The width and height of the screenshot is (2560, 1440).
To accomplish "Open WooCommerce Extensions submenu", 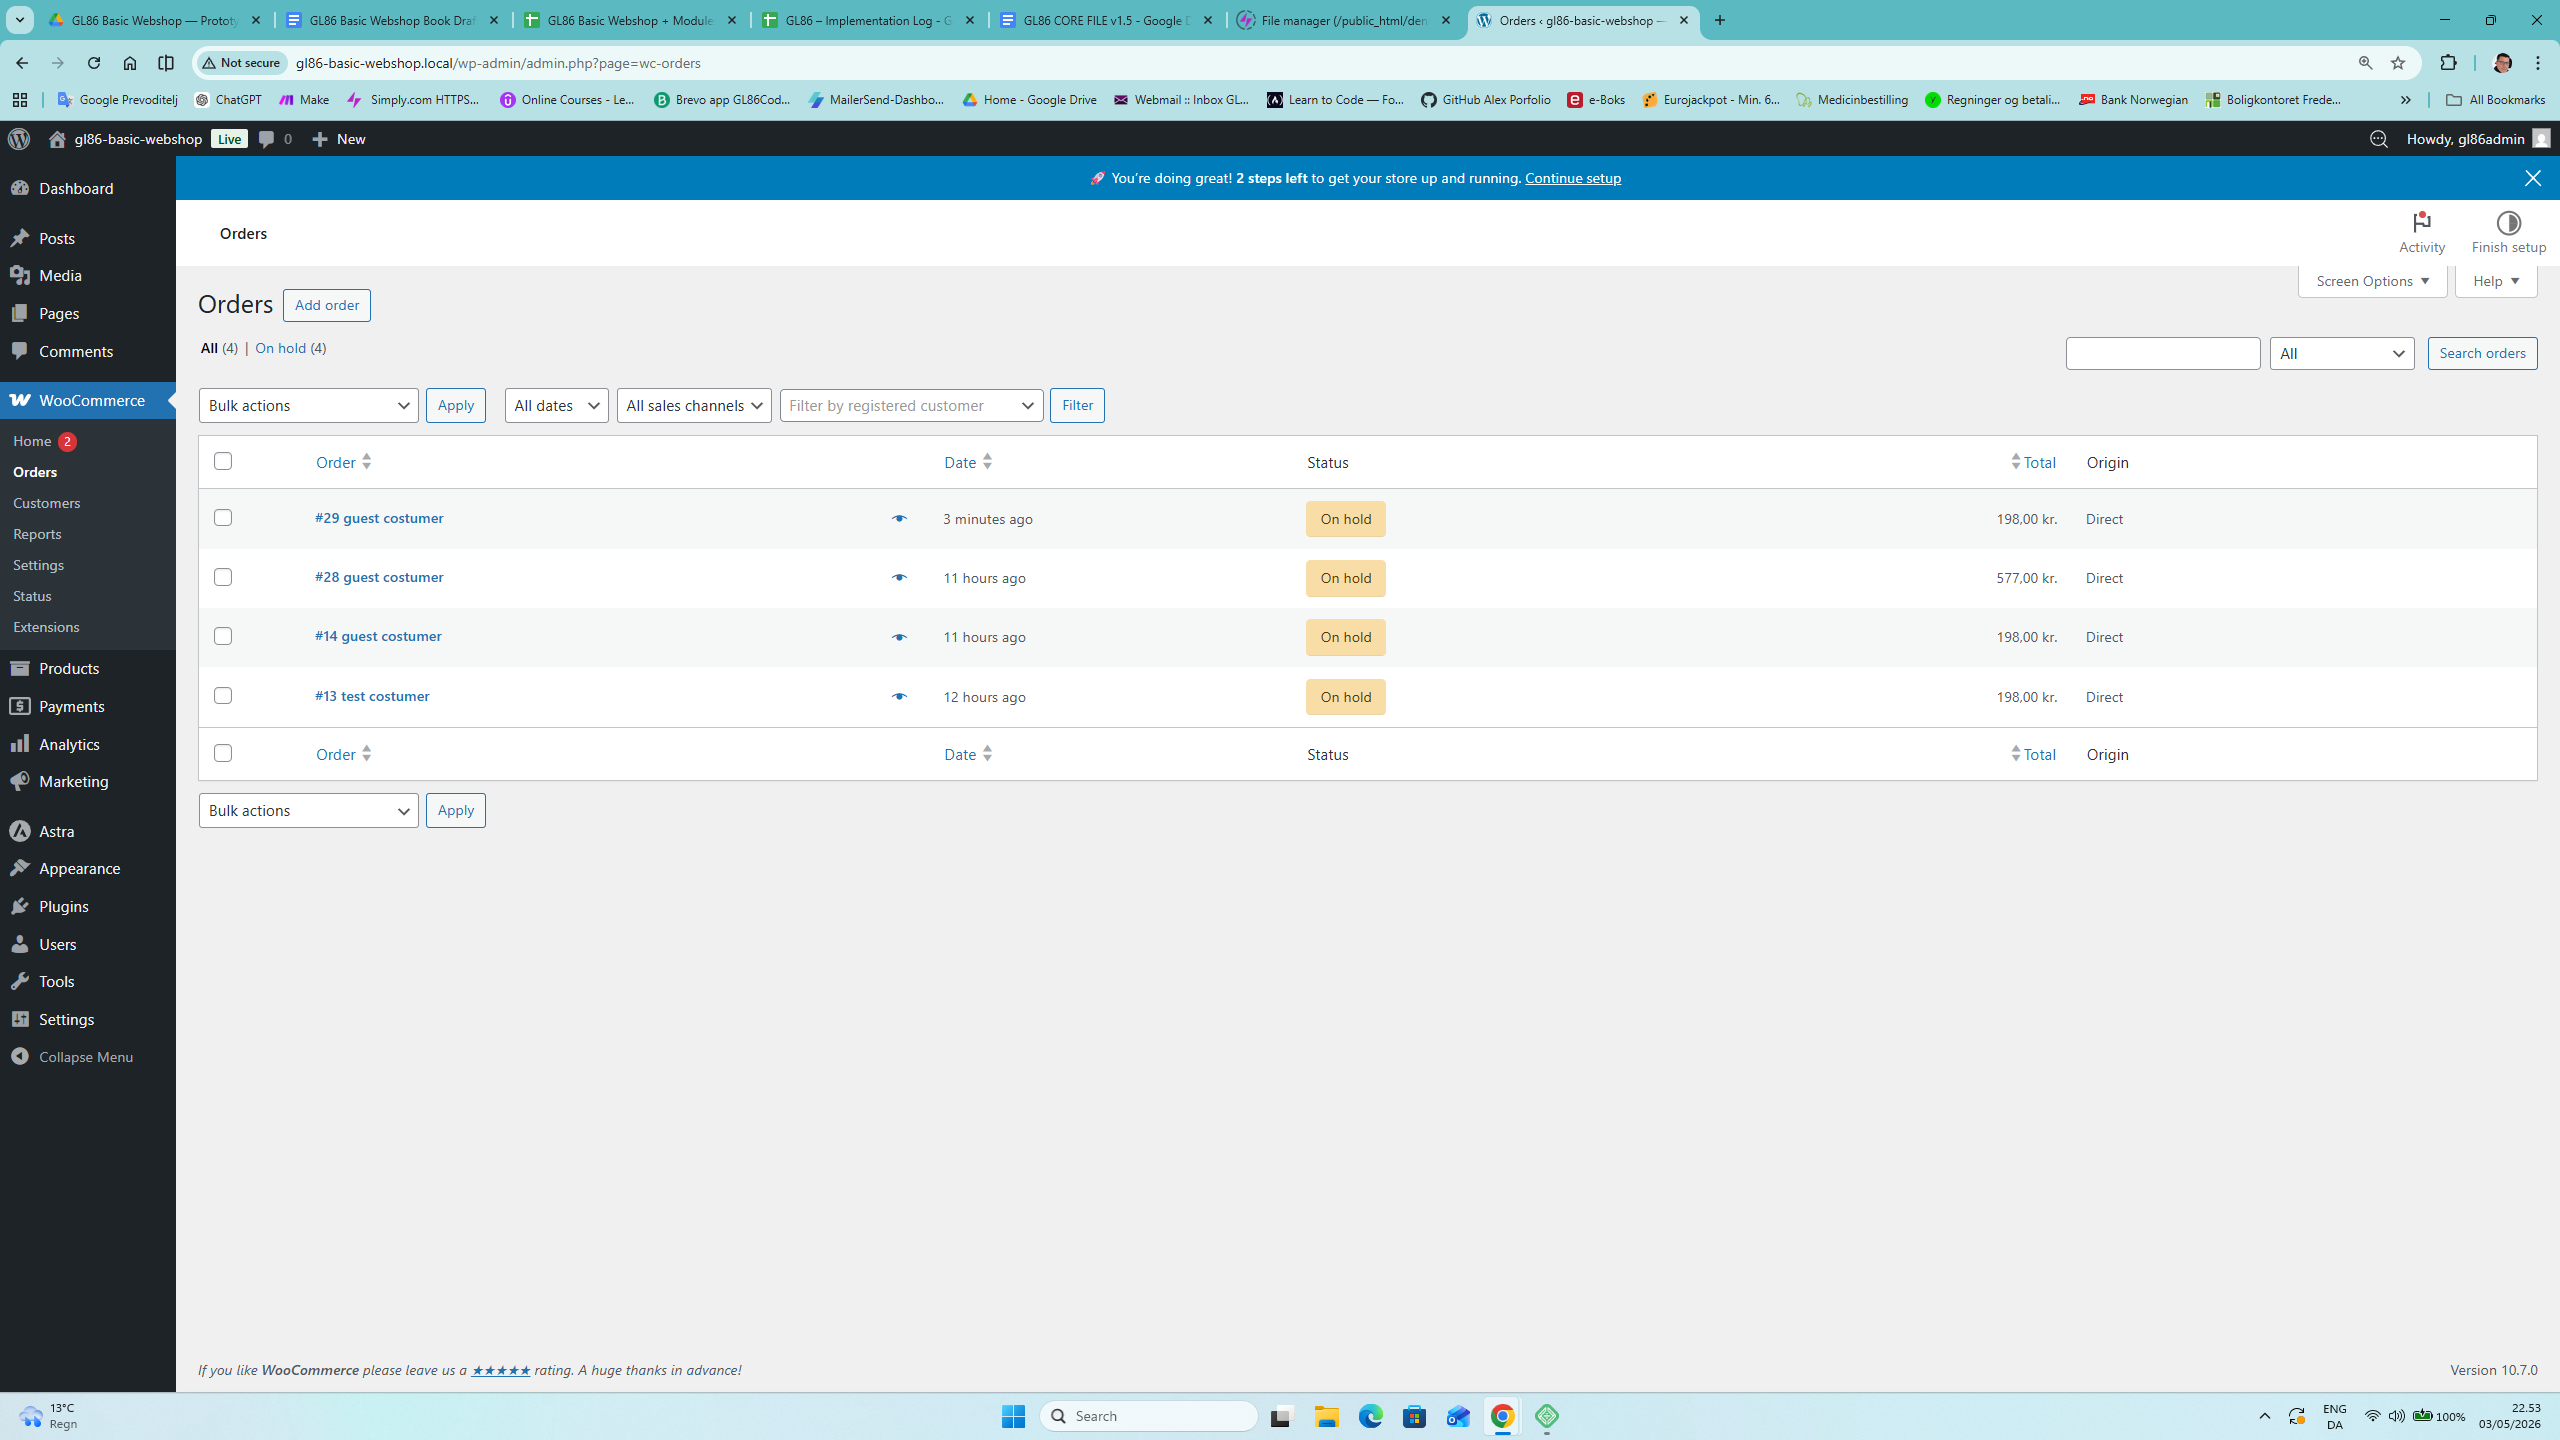I will (46, 627).
